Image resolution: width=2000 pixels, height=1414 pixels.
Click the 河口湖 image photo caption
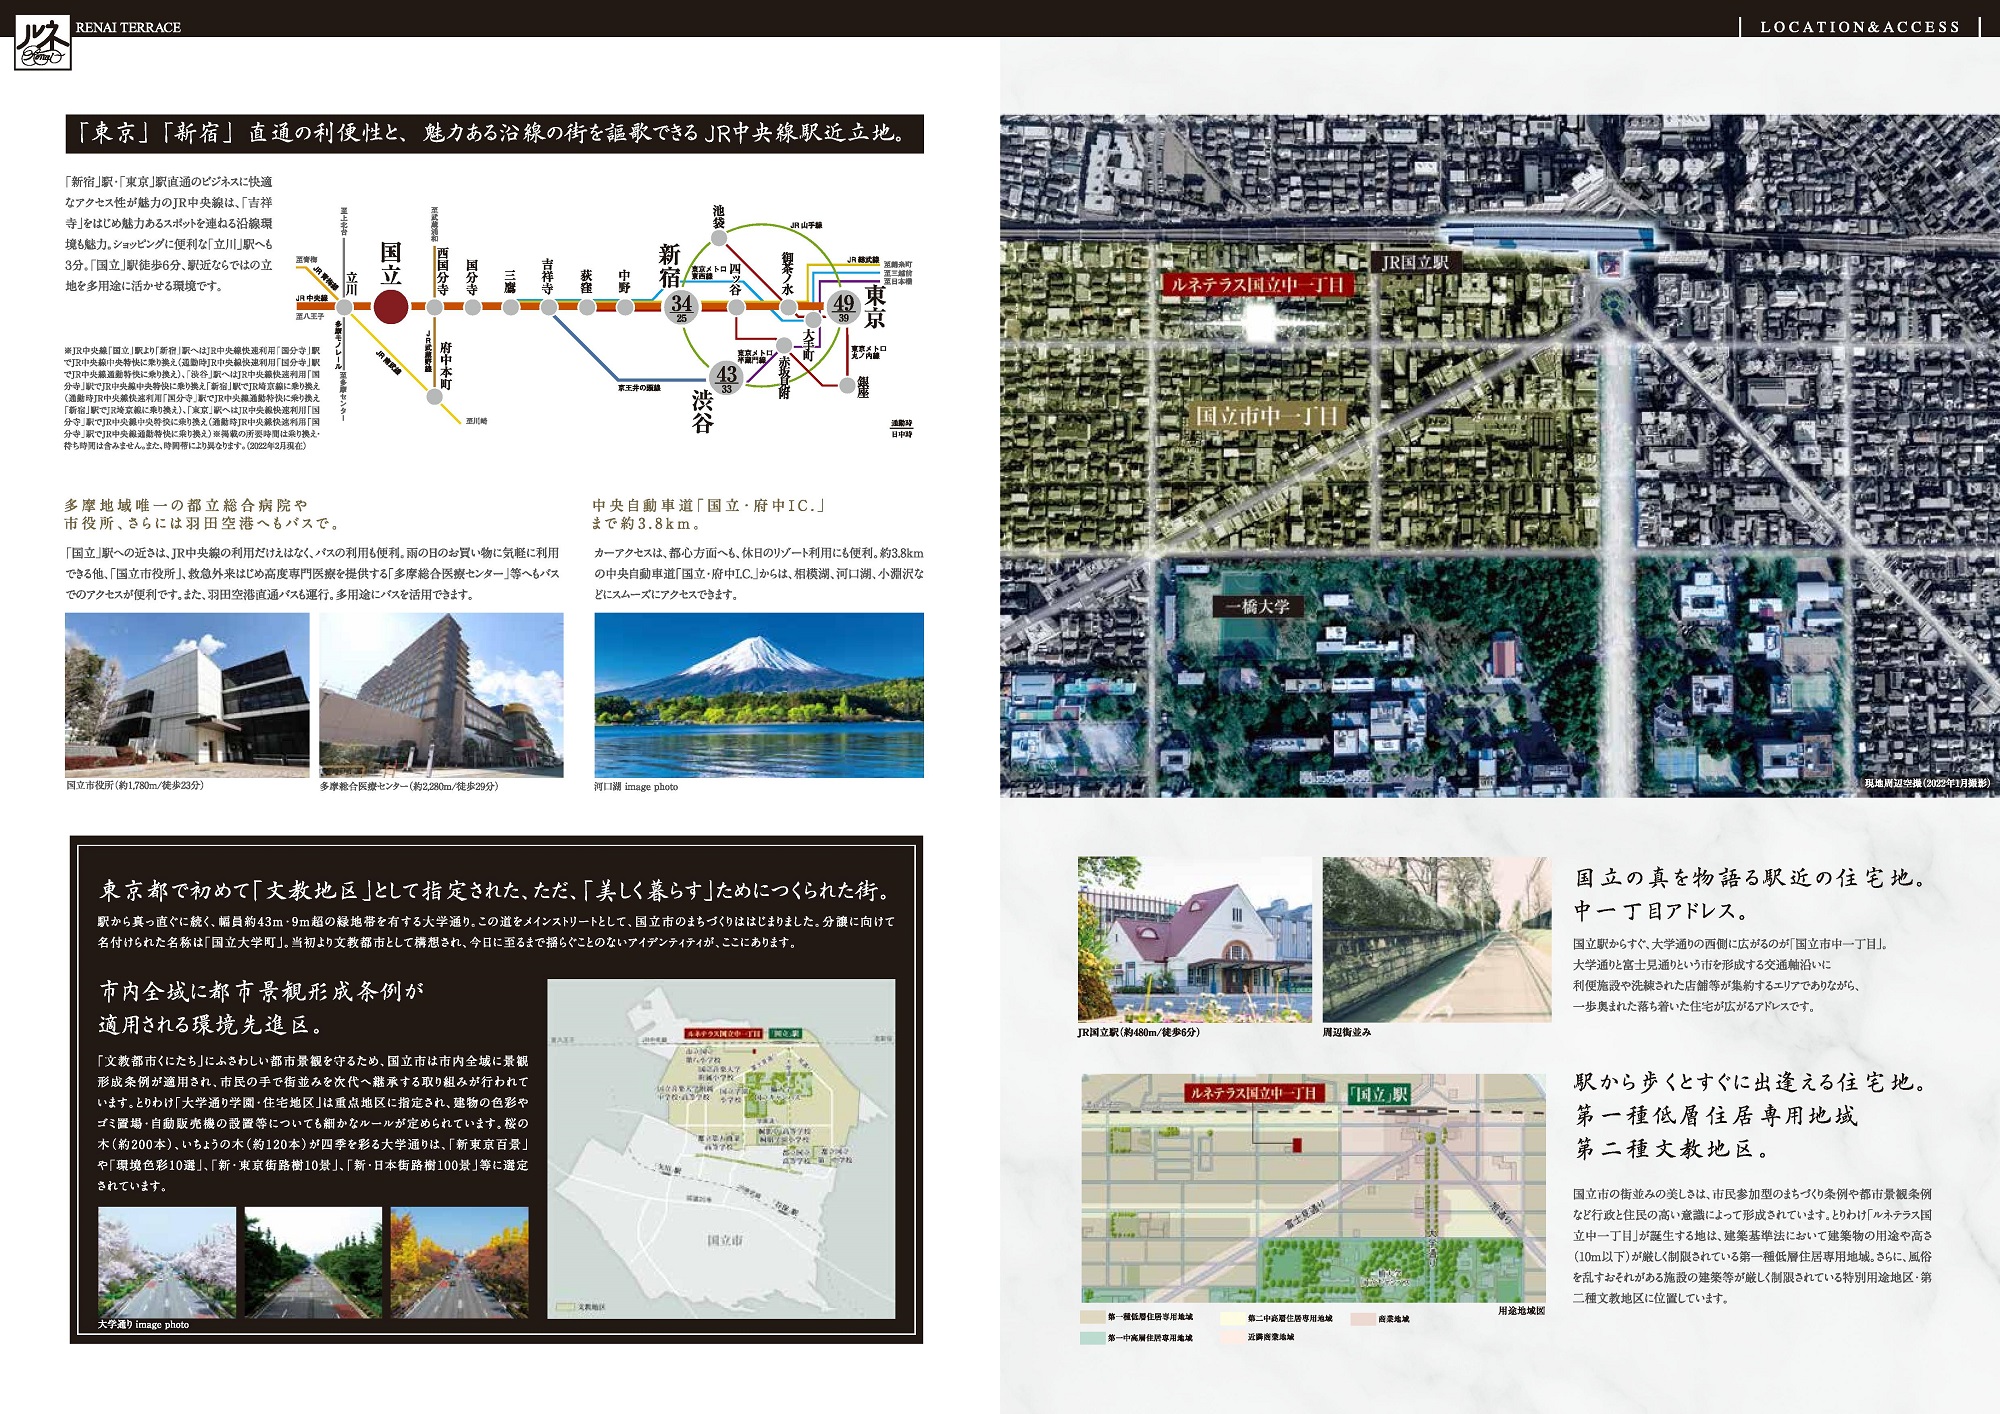tap(636, 787)
